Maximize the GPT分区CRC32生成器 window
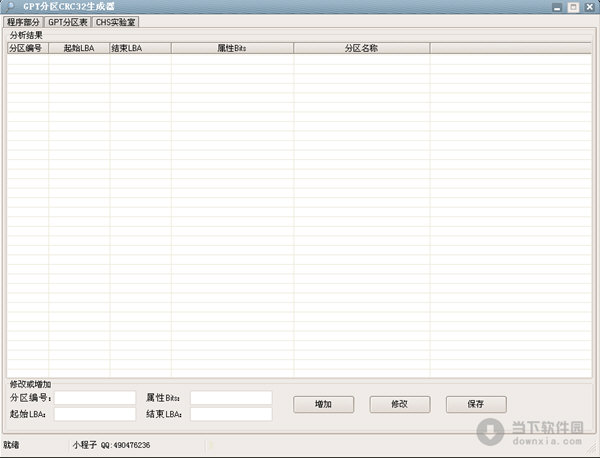Viewport: 600px width, 458px height. (573, 7)
